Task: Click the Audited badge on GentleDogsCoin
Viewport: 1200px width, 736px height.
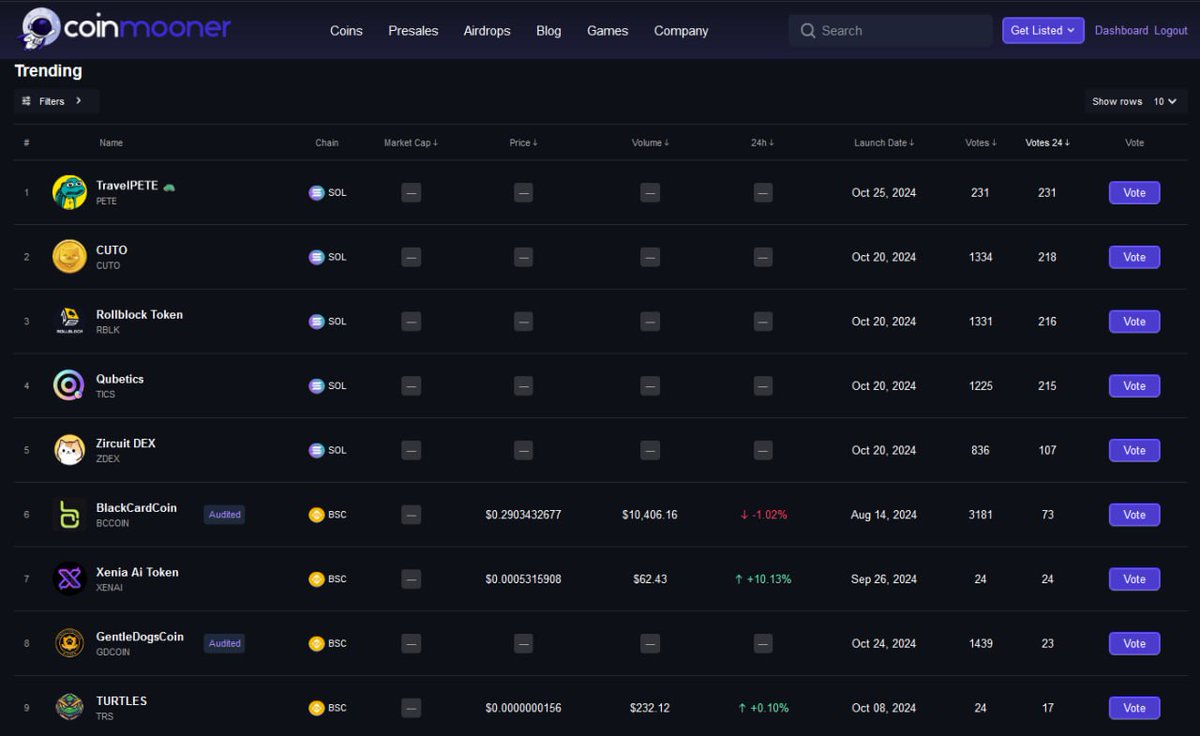Action: click(224, 644)
